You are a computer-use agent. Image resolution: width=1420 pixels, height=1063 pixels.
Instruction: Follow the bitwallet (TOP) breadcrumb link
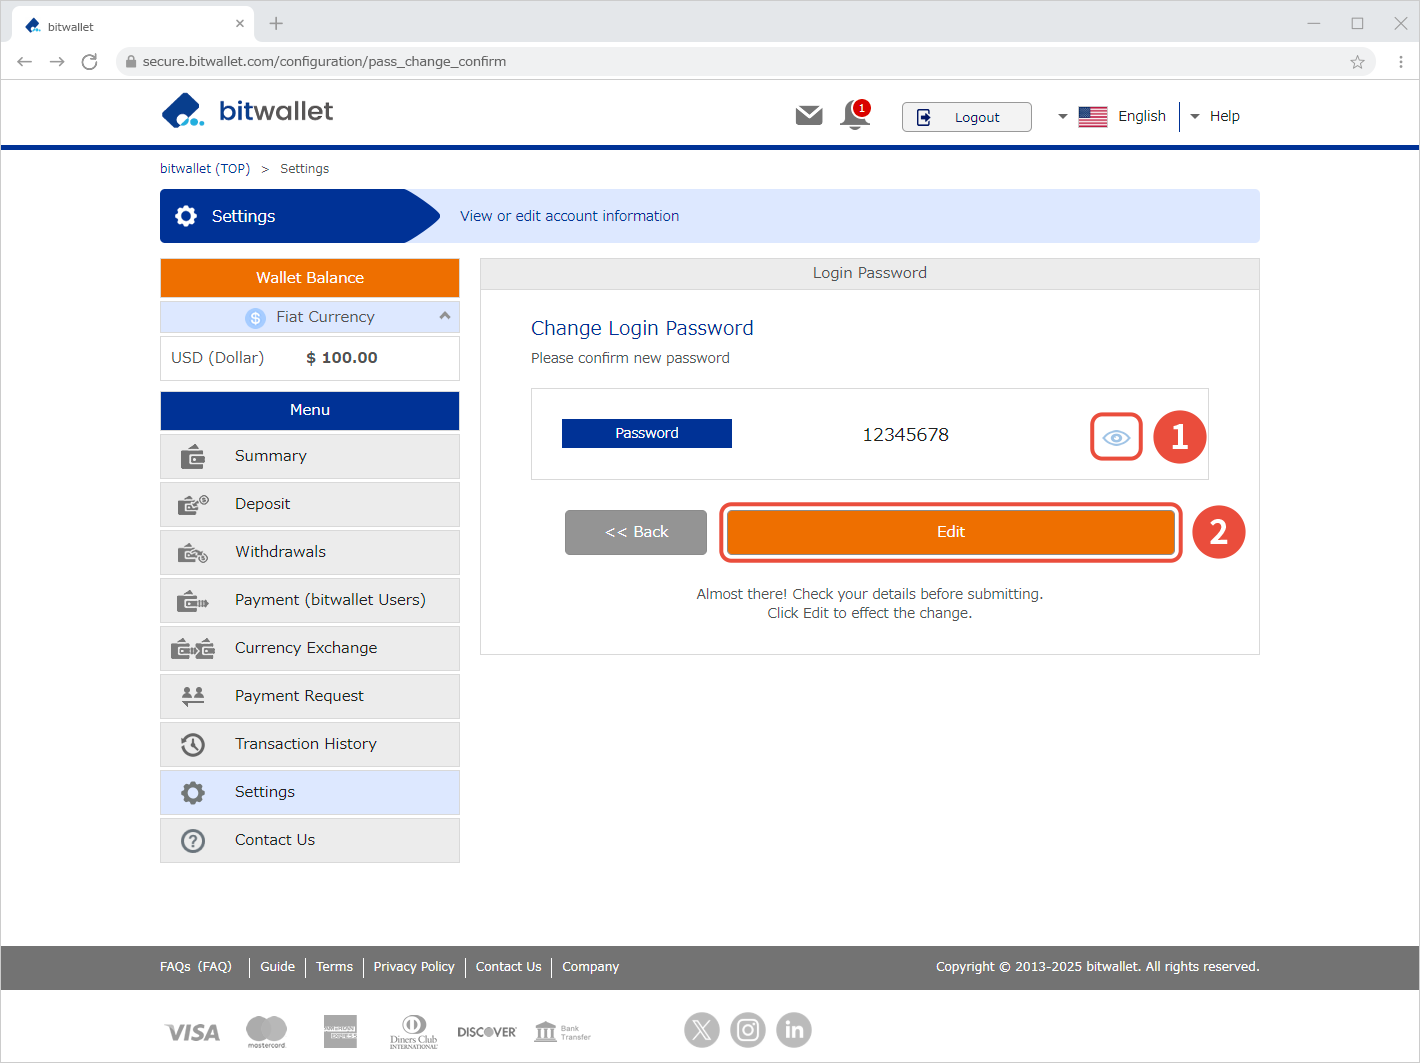coord(205,169)
